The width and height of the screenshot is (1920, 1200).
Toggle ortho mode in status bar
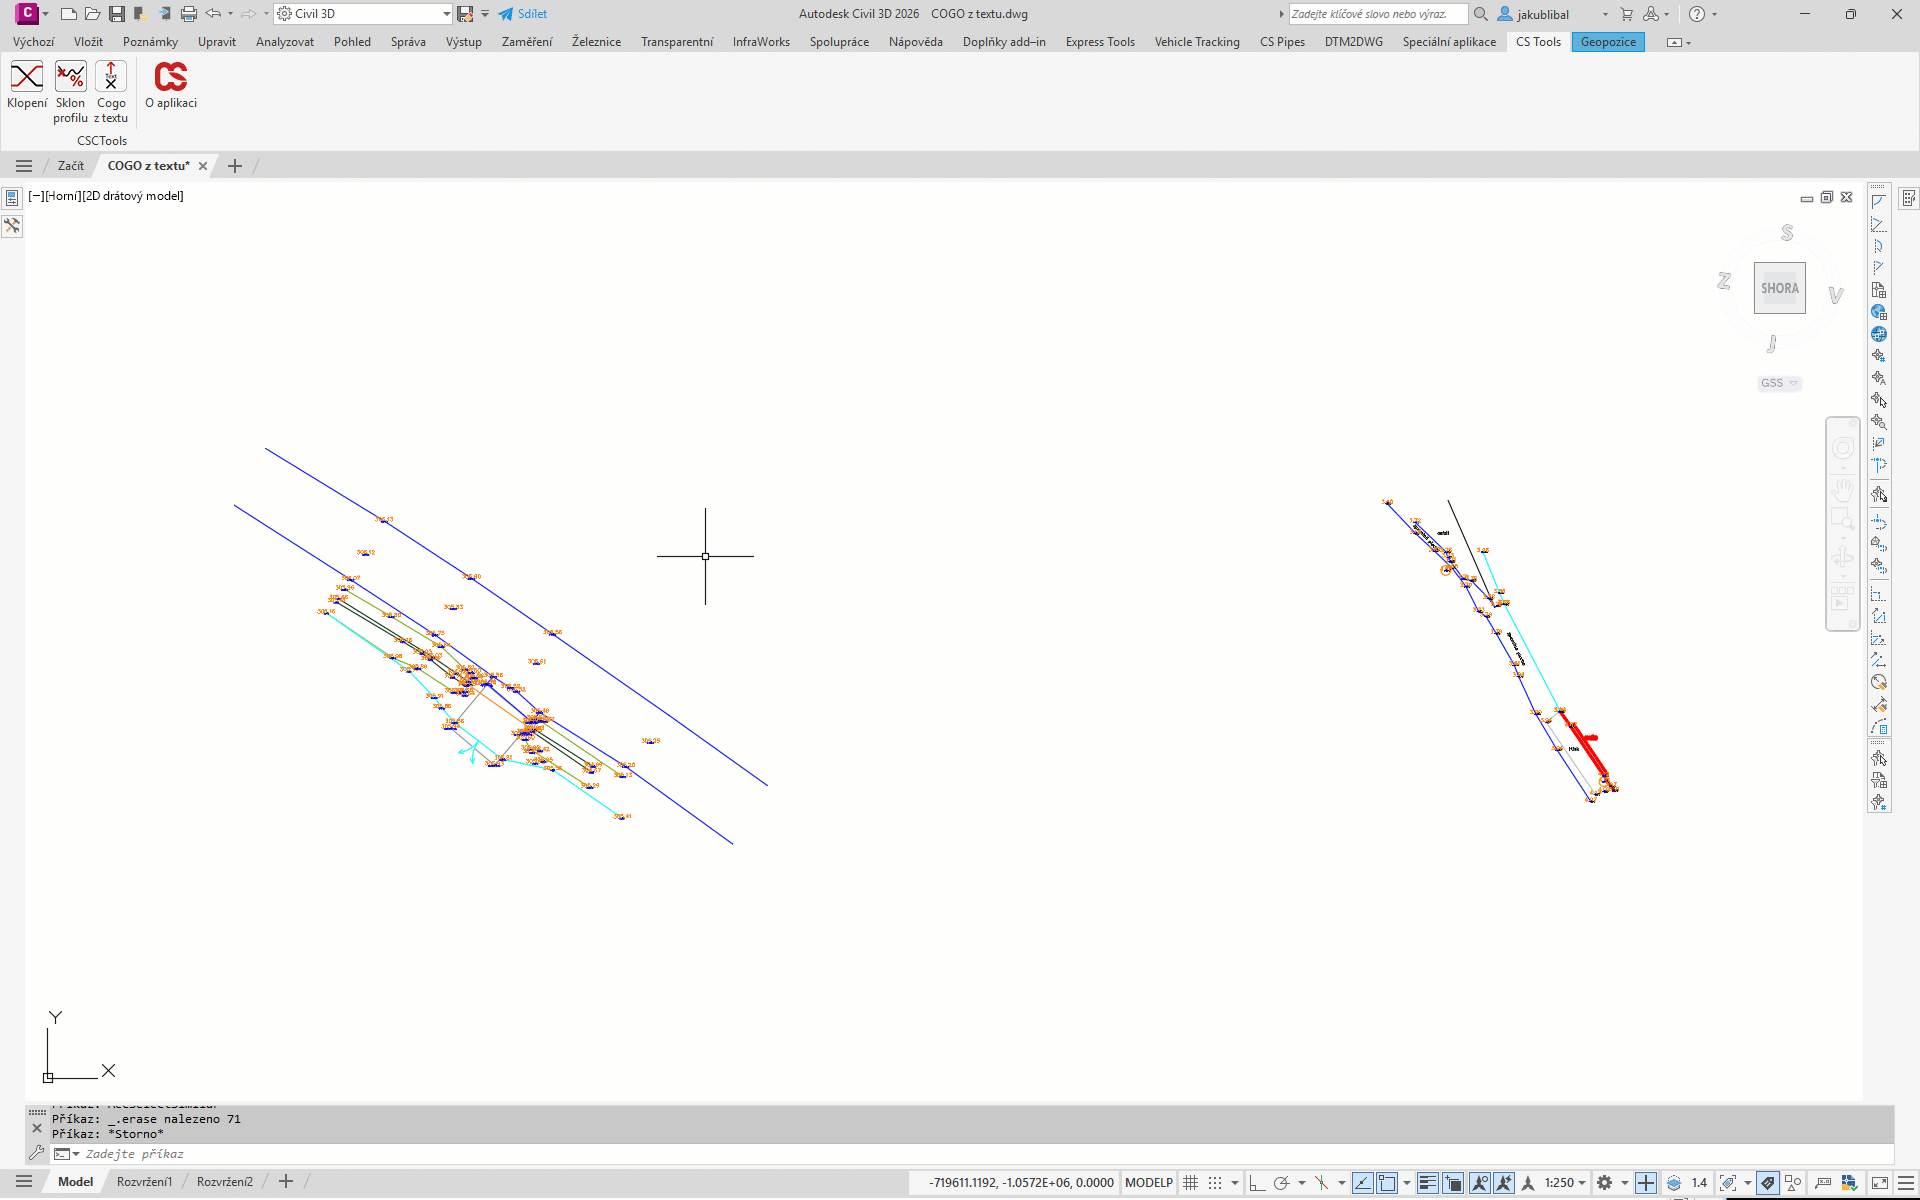click(x=1257, y=1183)
